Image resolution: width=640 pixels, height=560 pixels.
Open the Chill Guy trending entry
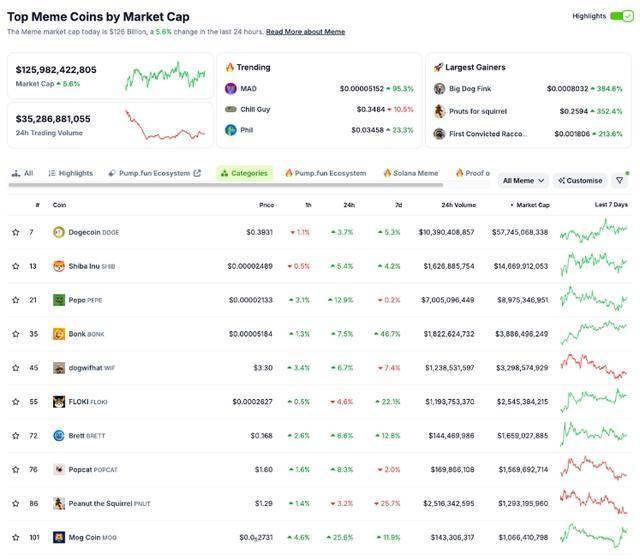(319, 109)
